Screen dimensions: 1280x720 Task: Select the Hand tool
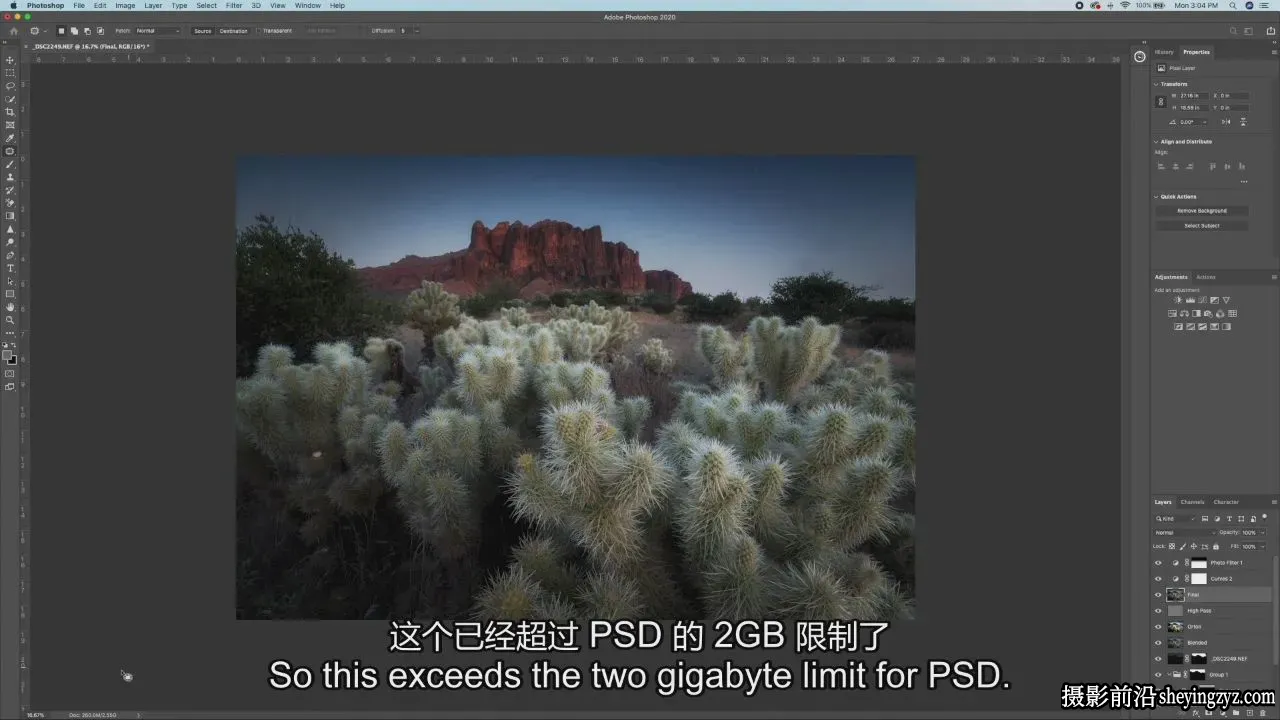pyautogui.click(x=10, y=307)
